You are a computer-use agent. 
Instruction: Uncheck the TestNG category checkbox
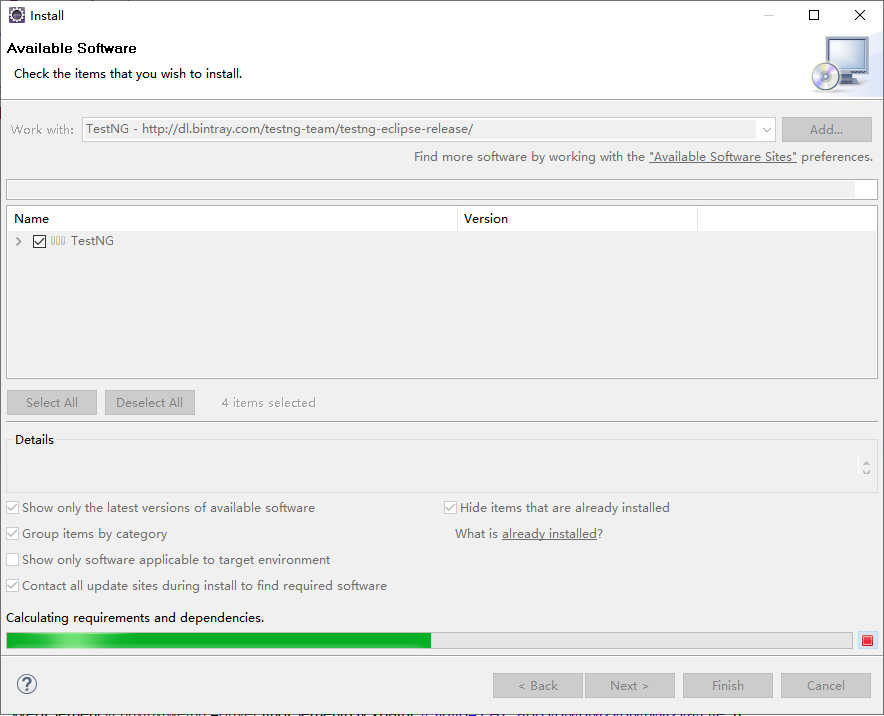[39, 241]
